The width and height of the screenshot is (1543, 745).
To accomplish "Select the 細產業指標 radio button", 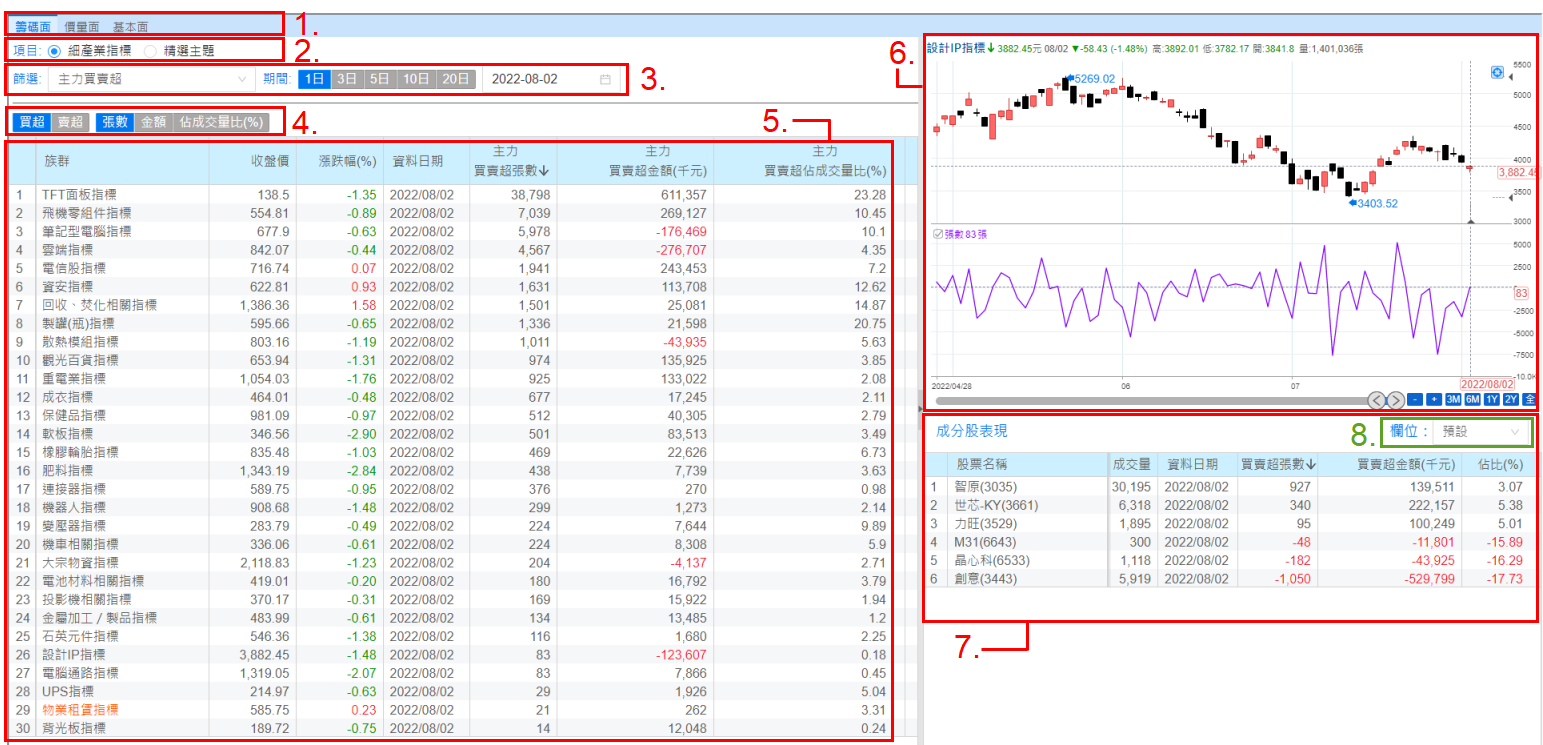I will [54, 50].
